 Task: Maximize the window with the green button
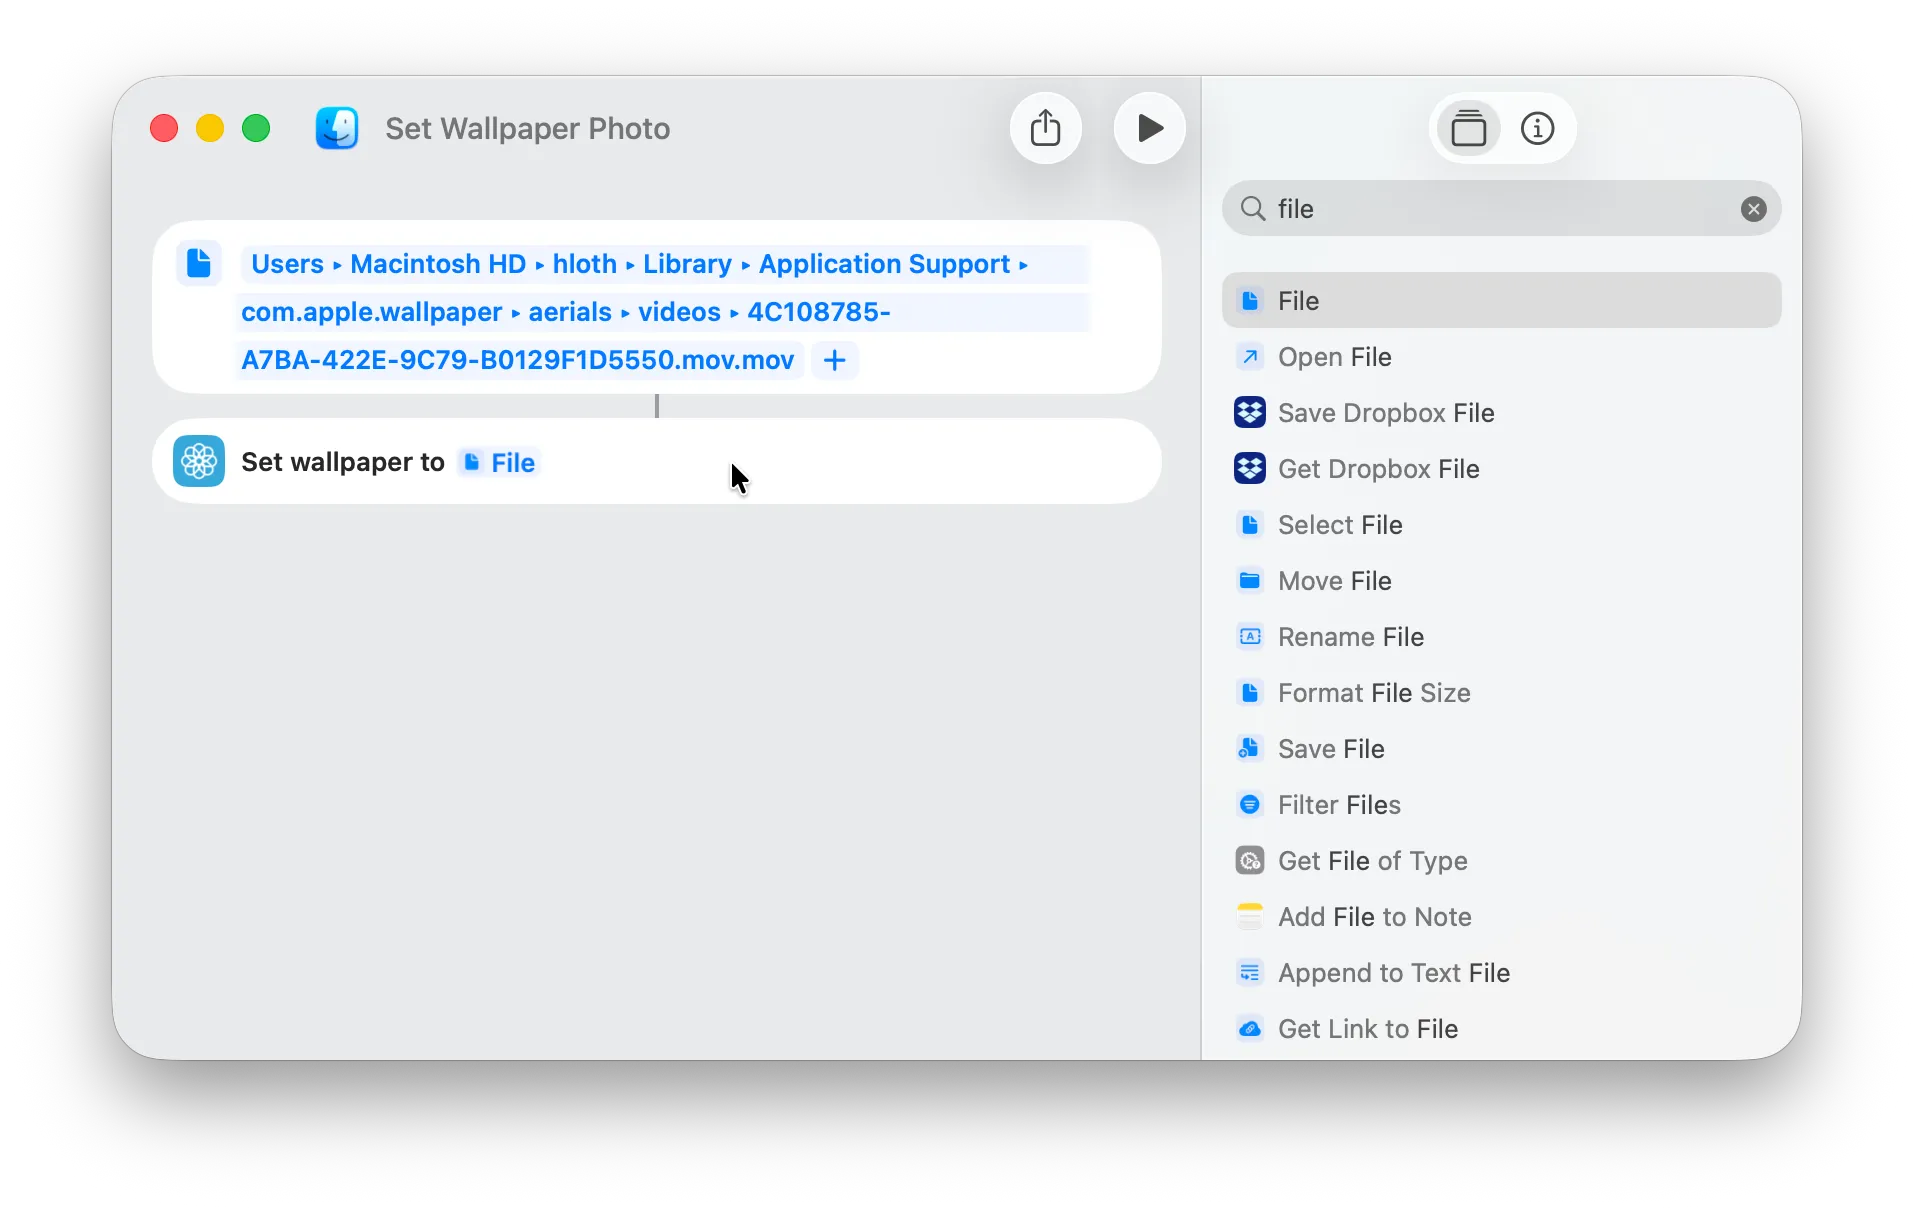(256, 128)
